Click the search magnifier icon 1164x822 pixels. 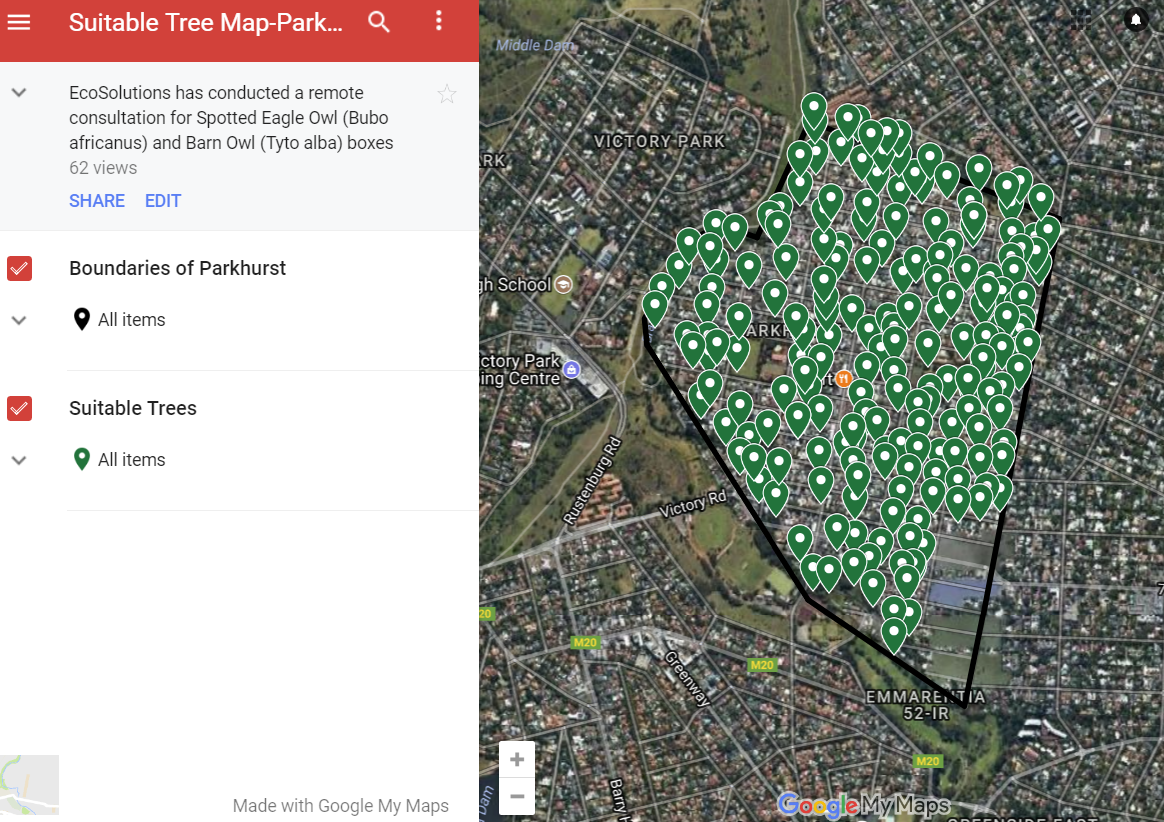click(x=379, y=21)
